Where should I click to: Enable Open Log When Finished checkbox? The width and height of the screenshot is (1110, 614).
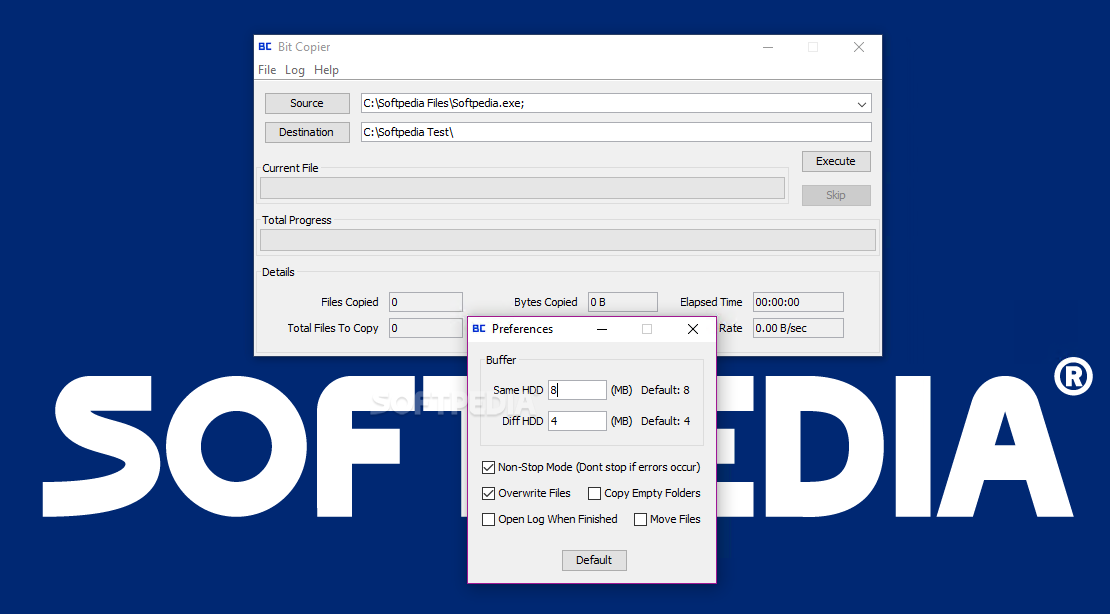(488, 520)
